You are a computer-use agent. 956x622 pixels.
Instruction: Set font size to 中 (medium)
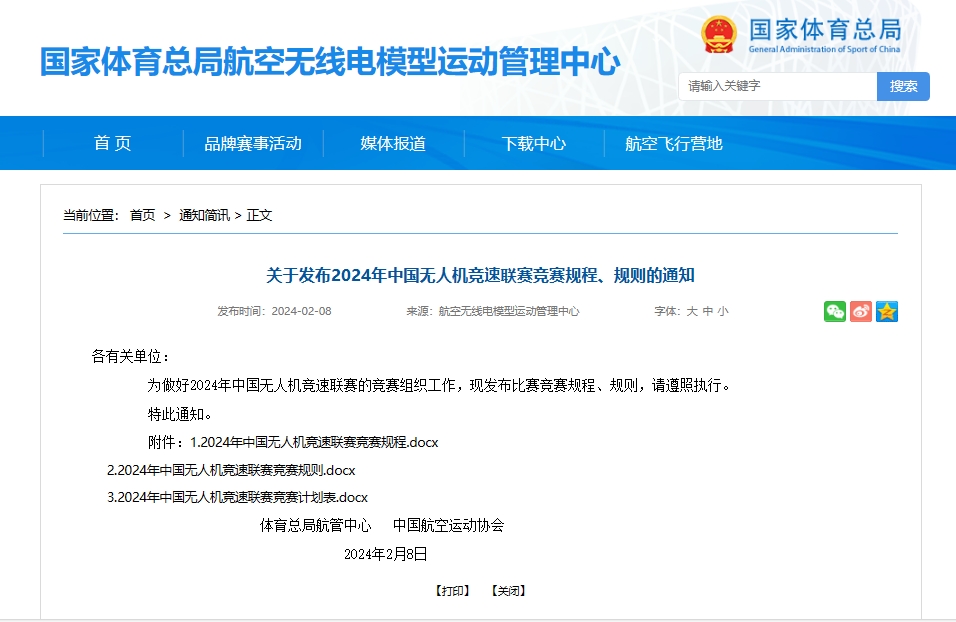pos(707,311)
